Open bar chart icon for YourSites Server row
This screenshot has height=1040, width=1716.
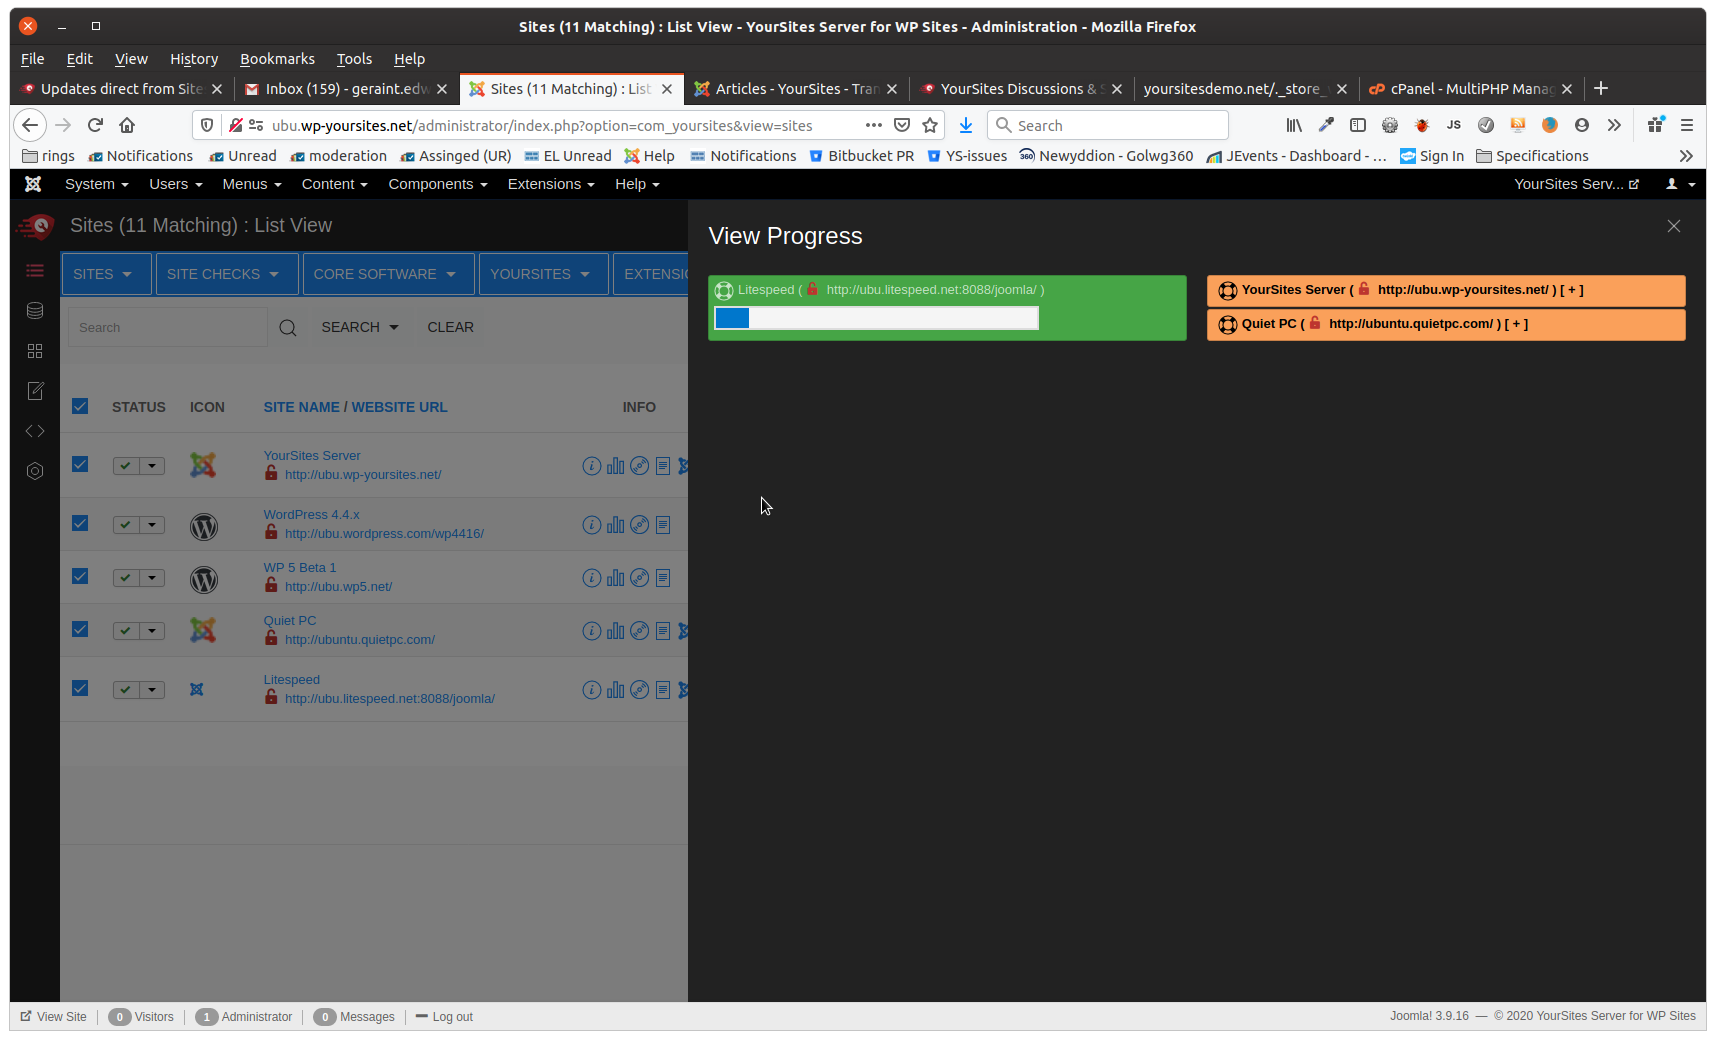(x=616, y=466)
